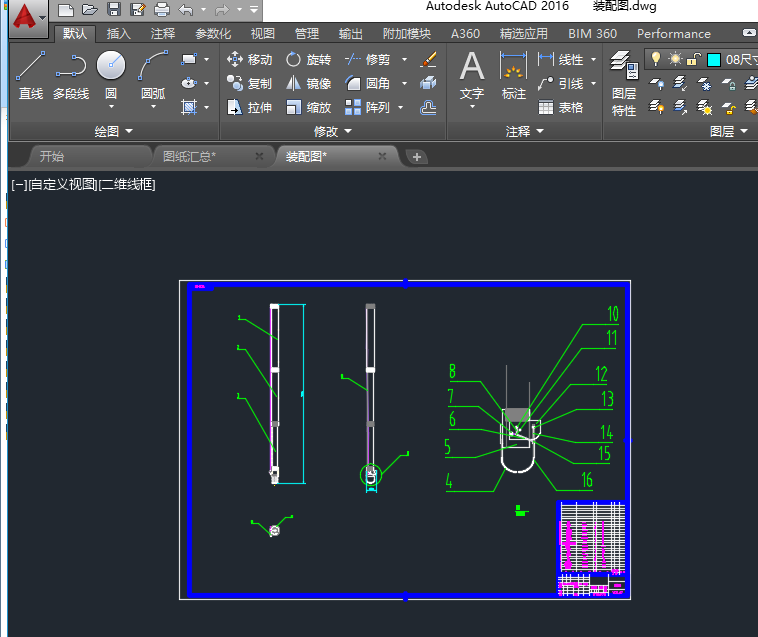Click the cyan layer color swatch
This screenshot has width=758, height=637.
click(x=714, y=59)
